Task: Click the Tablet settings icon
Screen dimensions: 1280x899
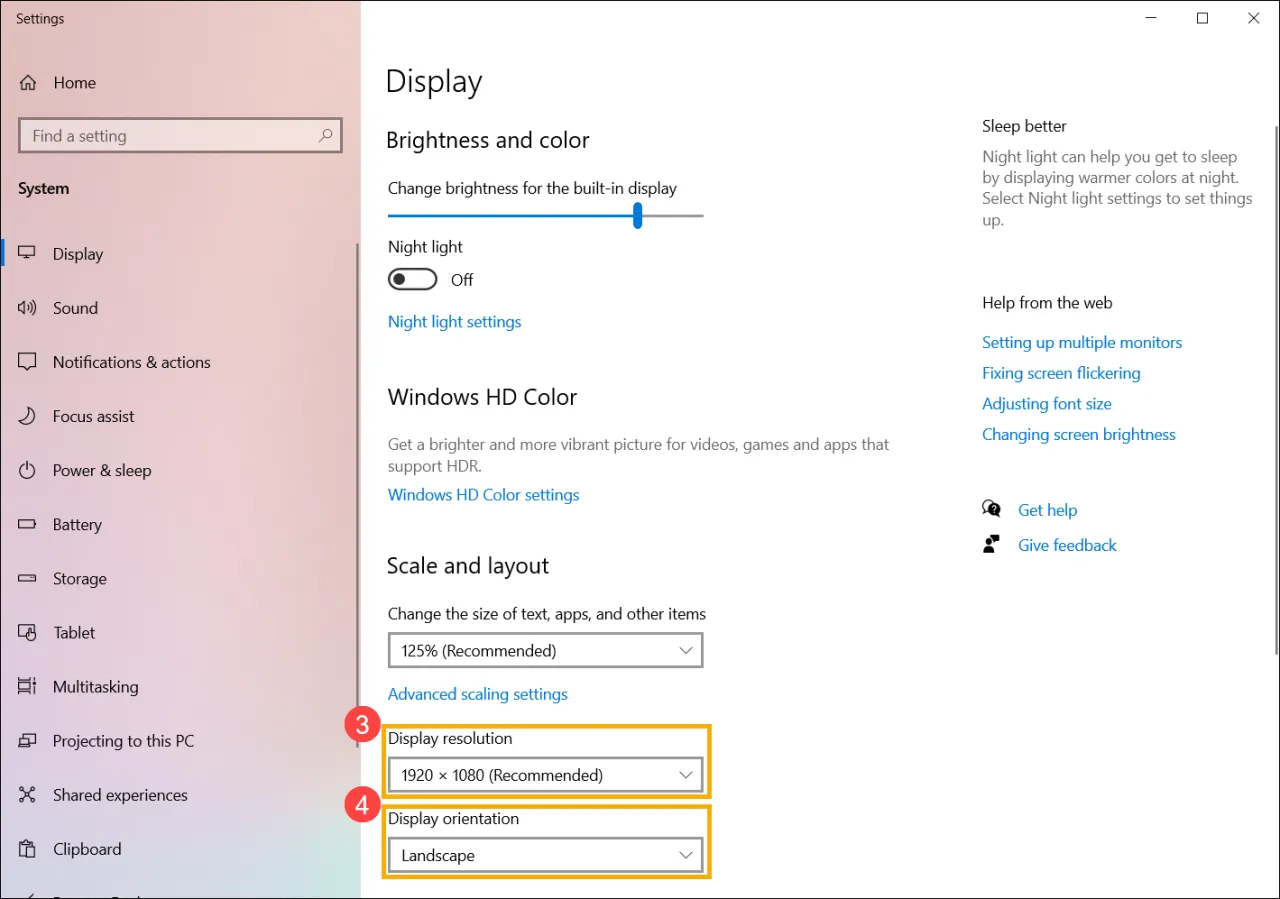Action: (x=28, y=632)
